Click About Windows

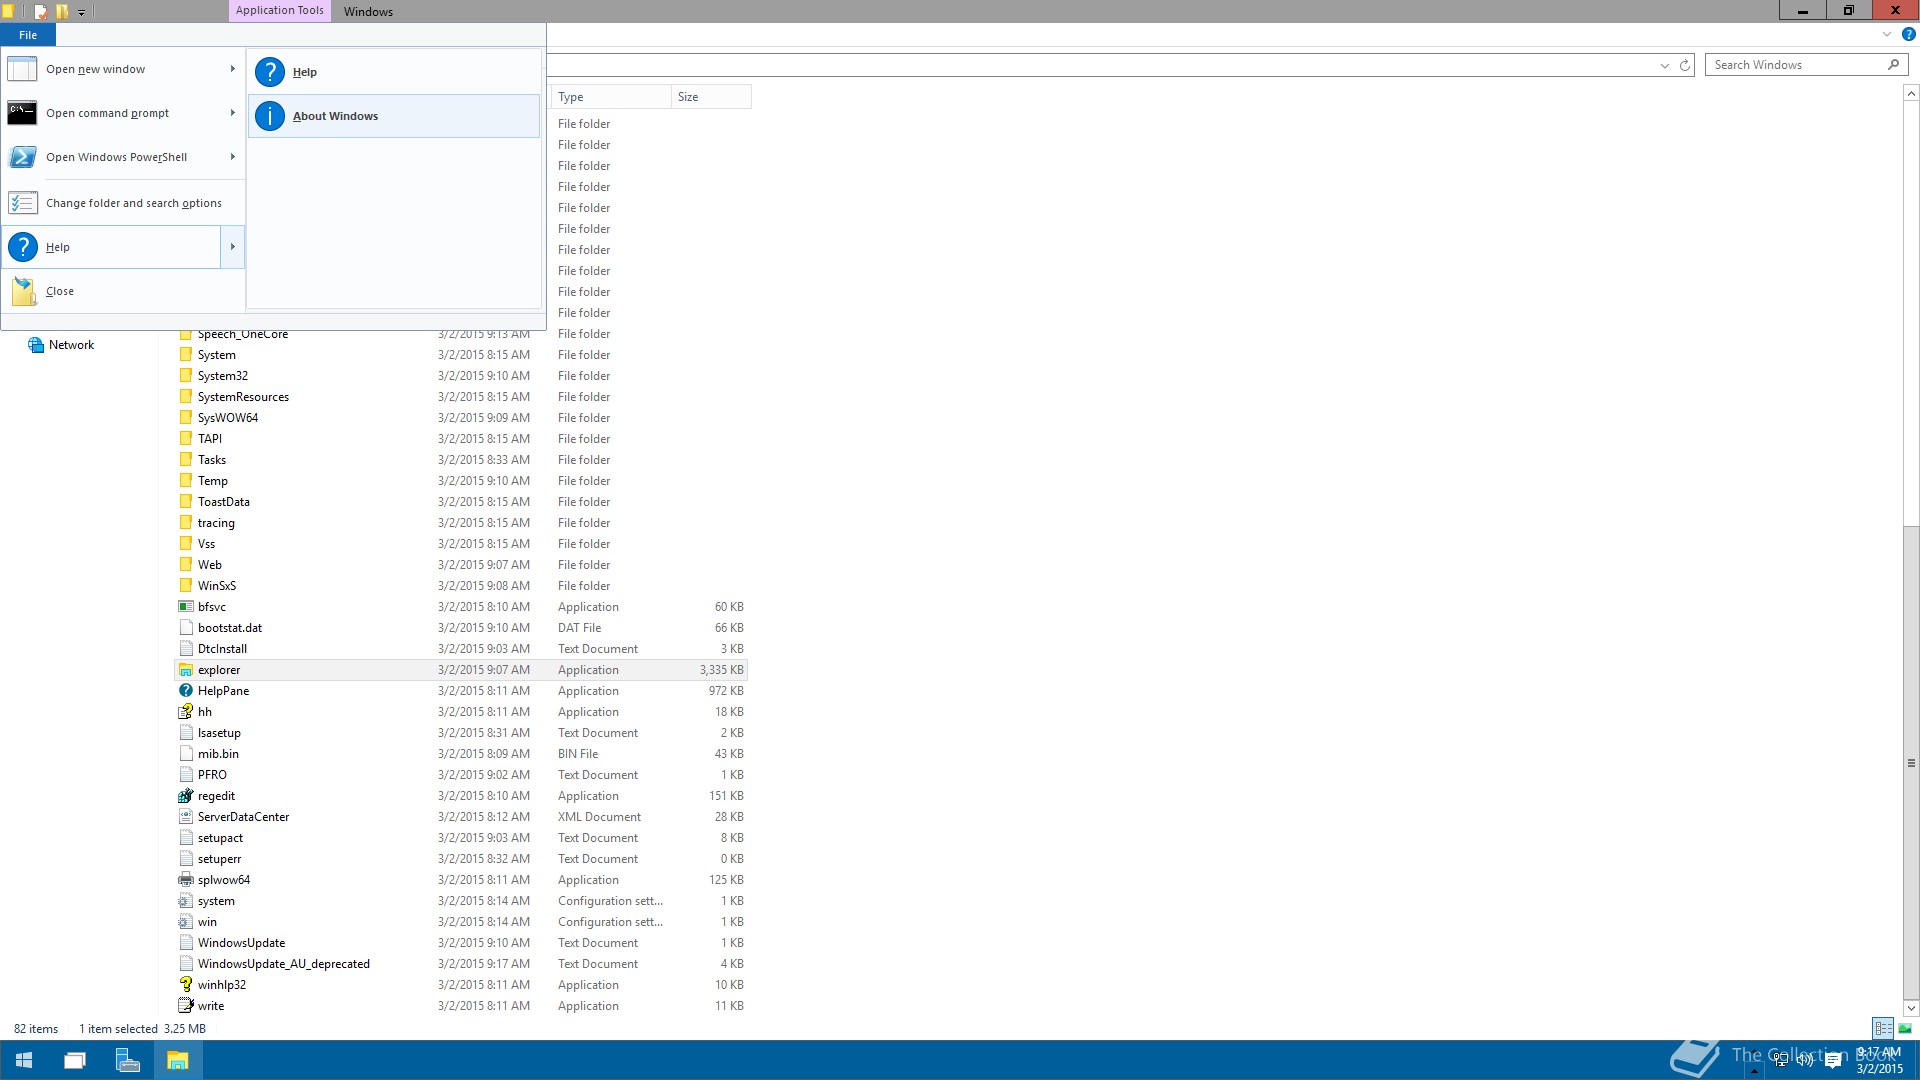(394, 116)
